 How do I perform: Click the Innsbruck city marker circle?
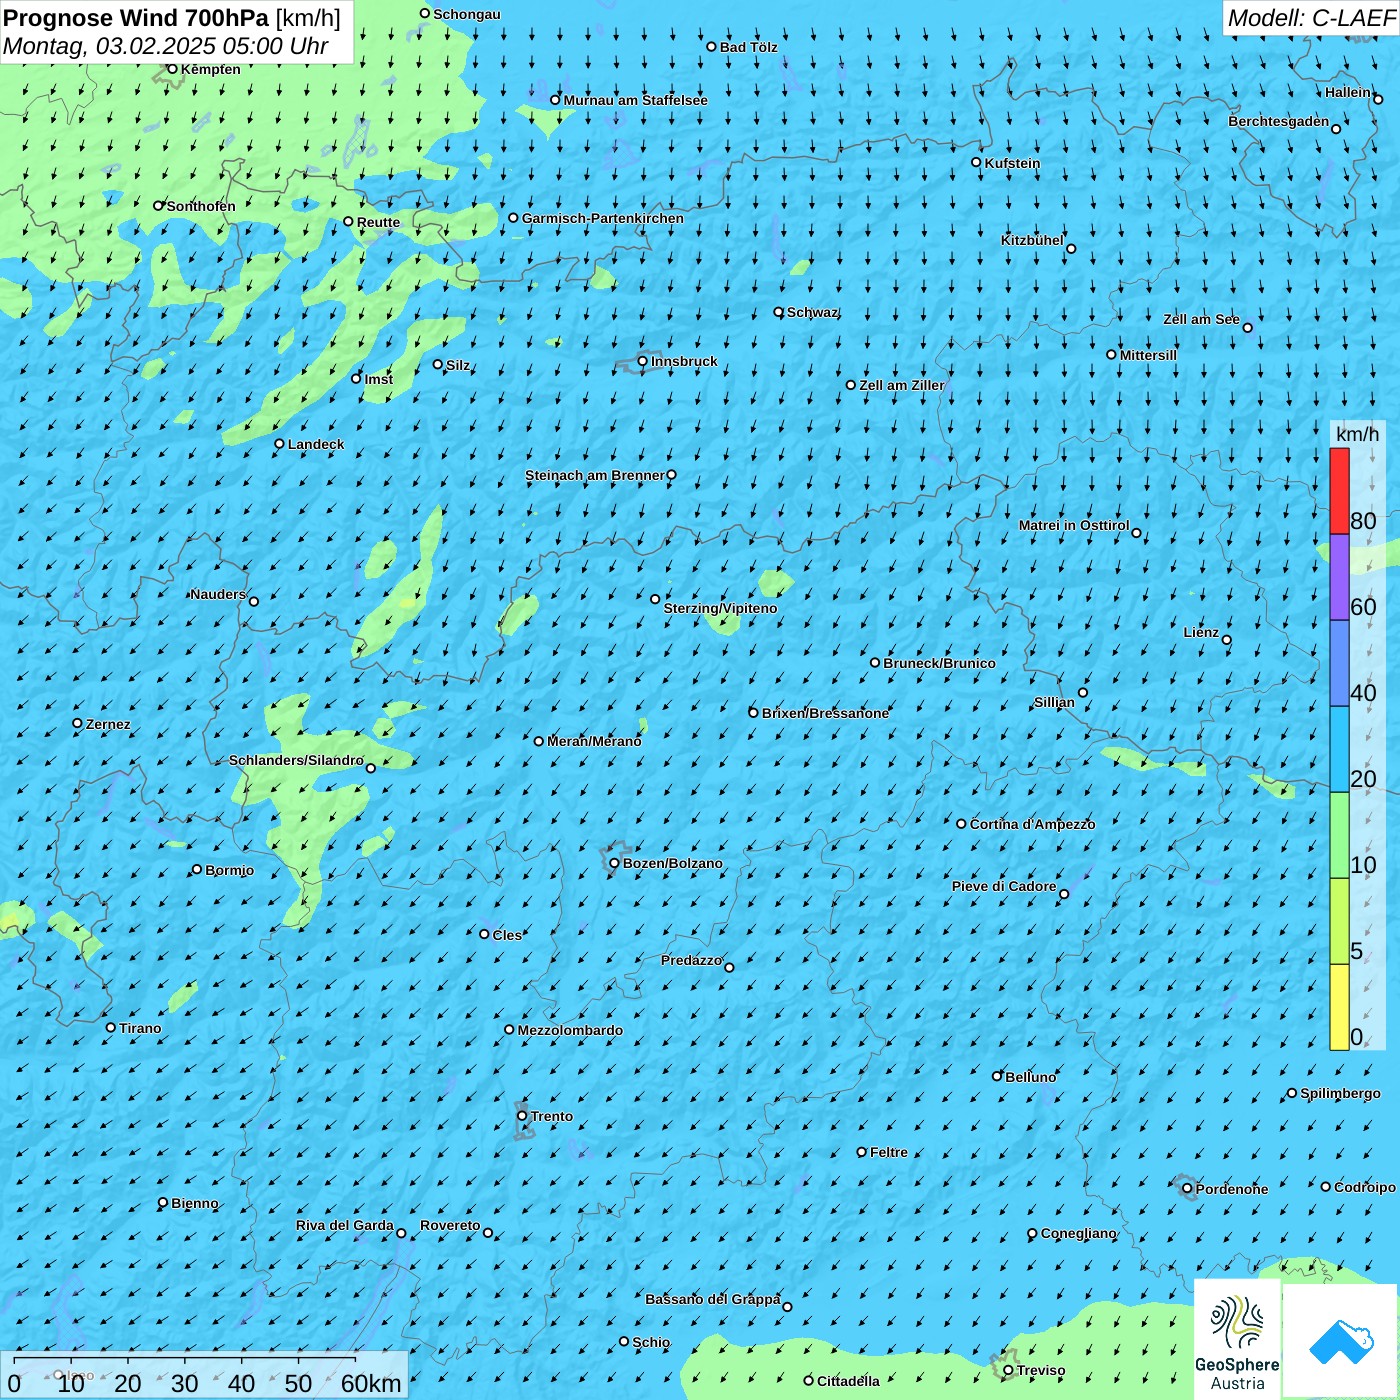[643, 361]
